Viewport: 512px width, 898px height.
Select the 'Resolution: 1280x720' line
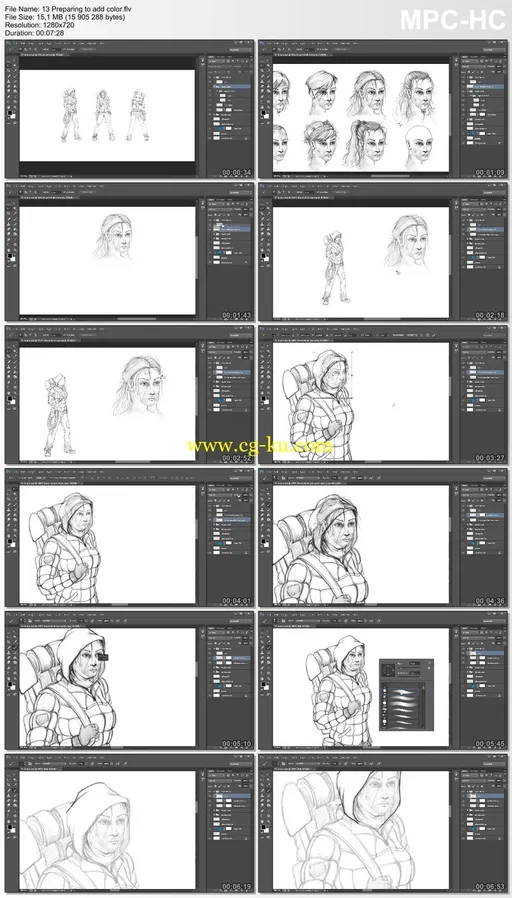[x=40, y=25]
